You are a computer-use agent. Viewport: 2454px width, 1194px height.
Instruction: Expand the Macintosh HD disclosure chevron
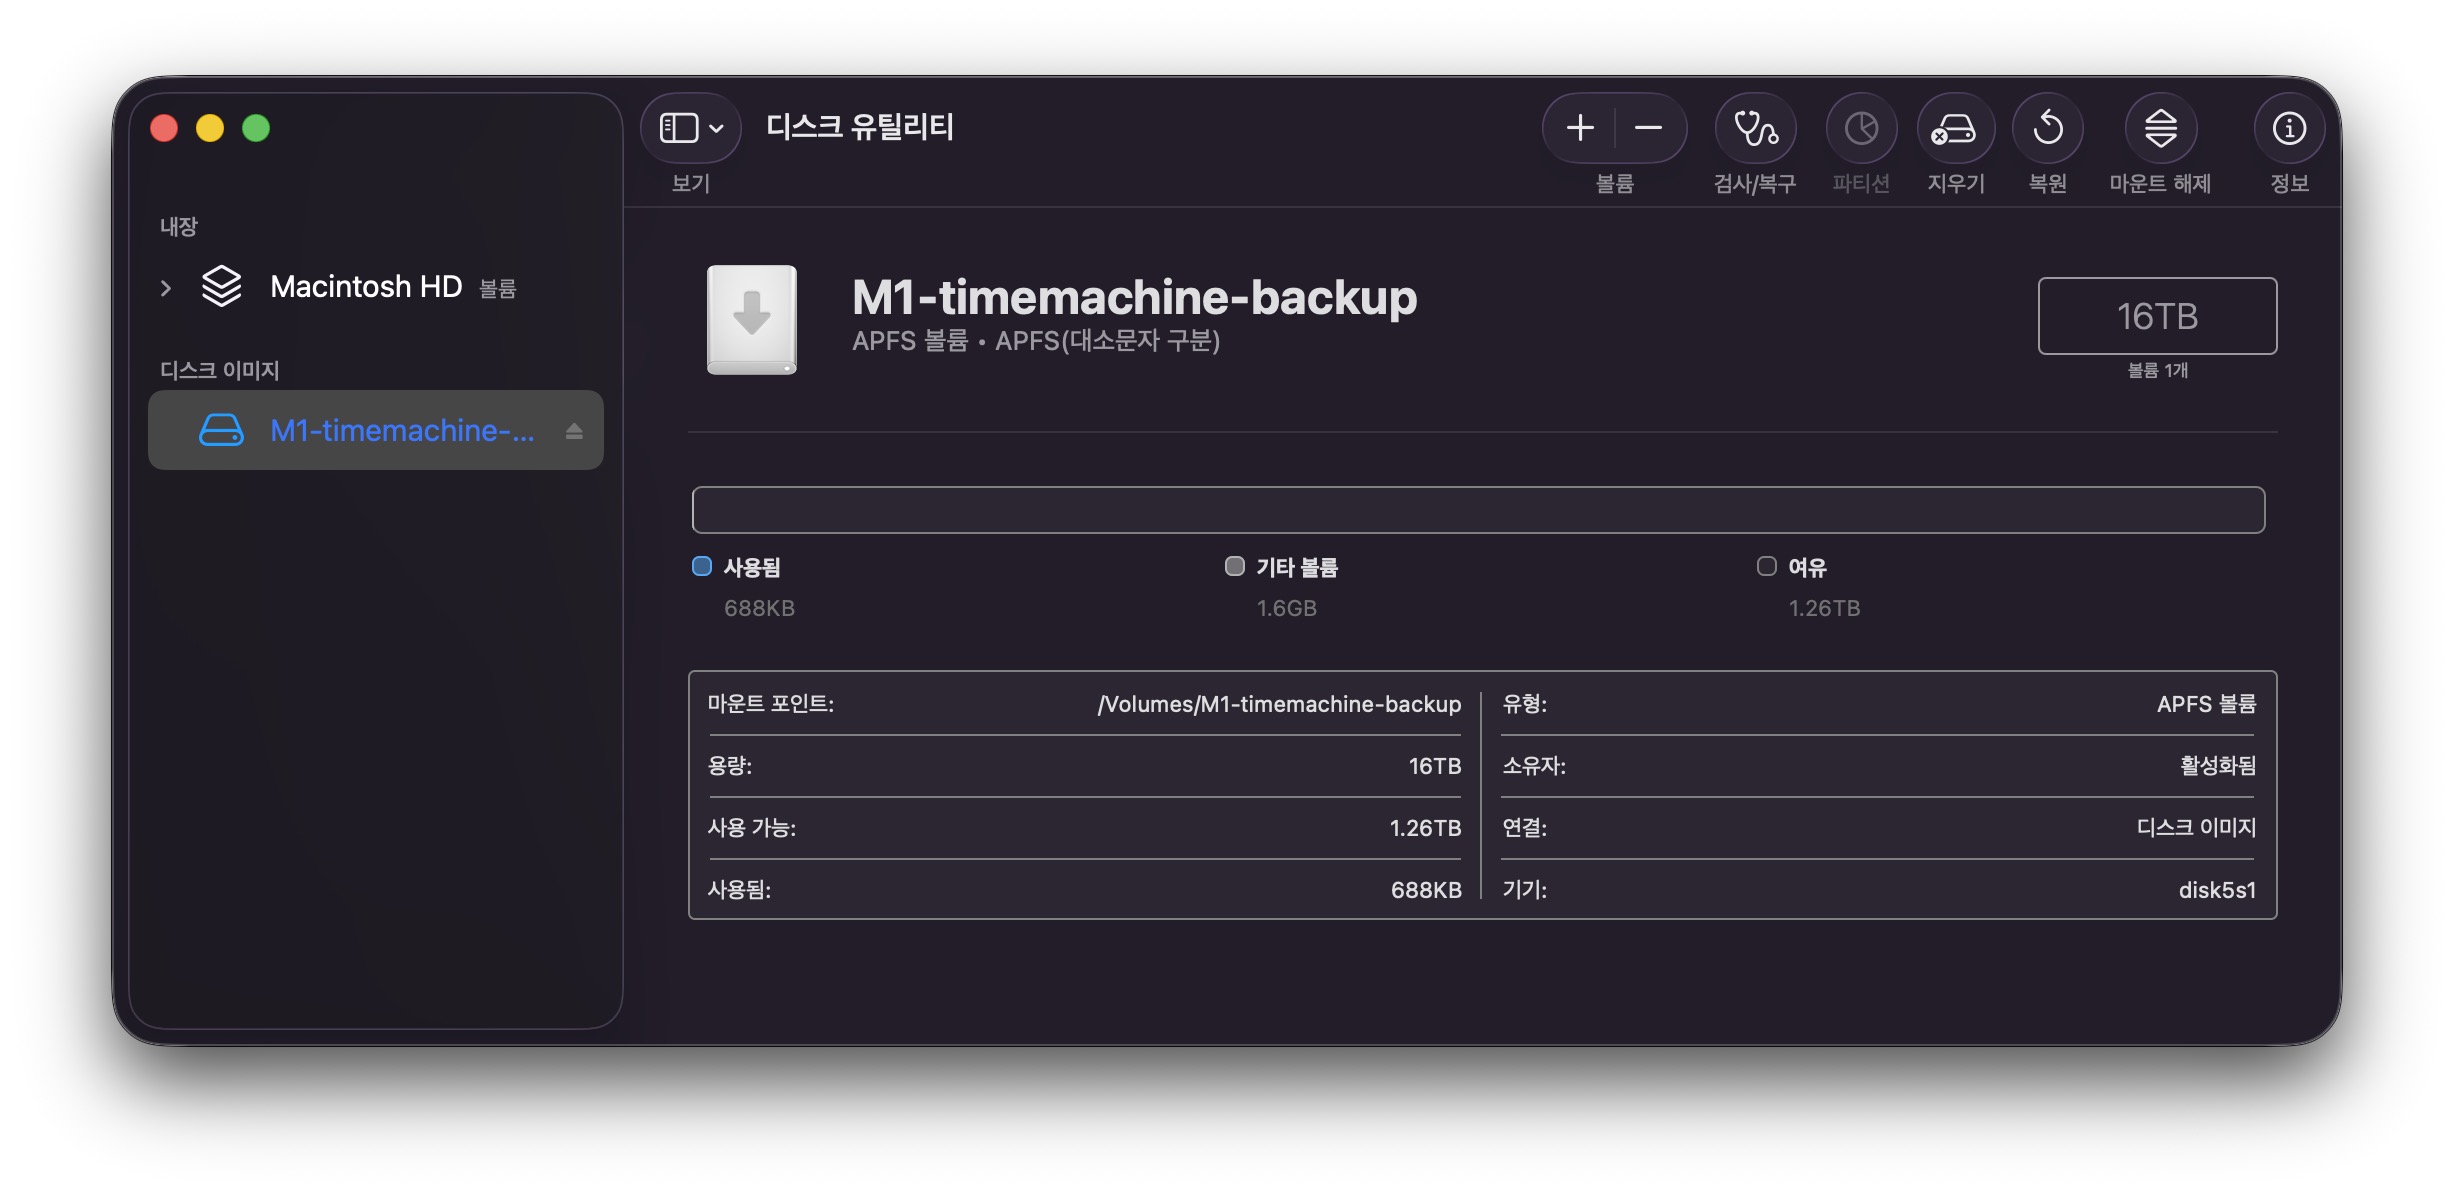point(166,288)
